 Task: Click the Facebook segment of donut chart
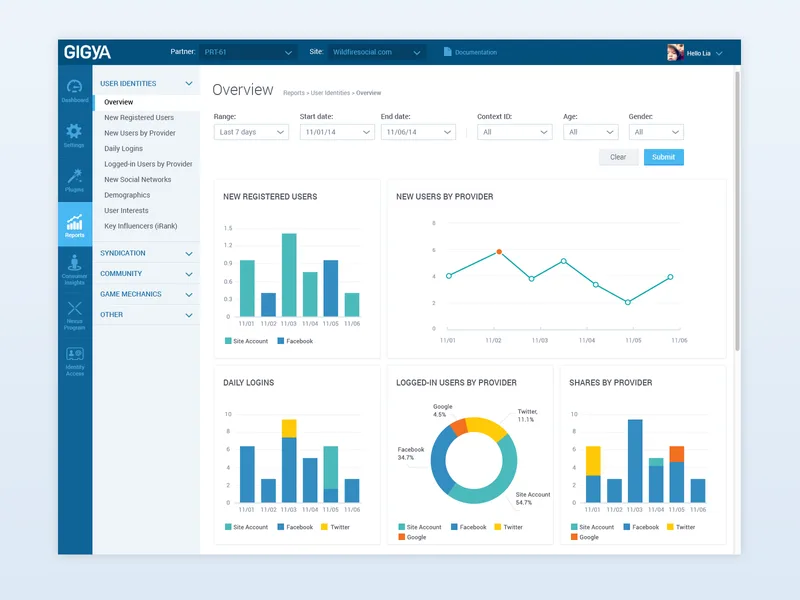pyautogui.click(x=440, y=459)
